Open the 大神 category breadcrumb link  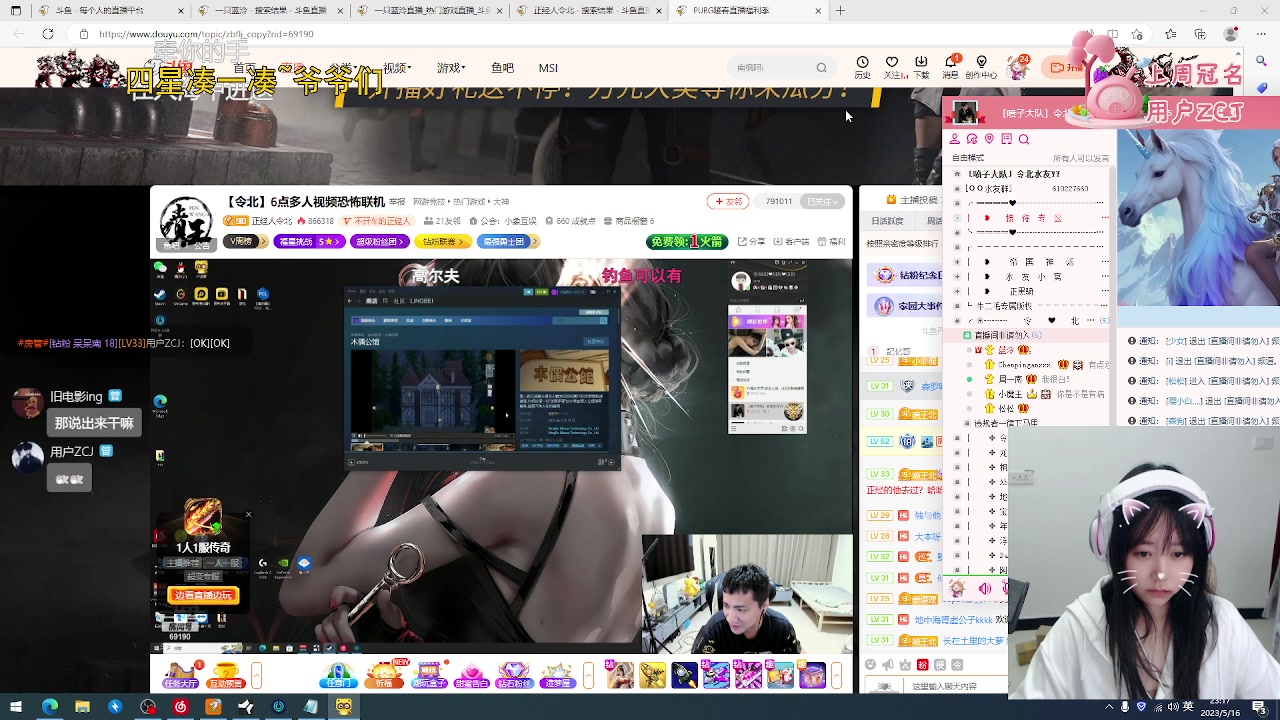pos(501,202)
